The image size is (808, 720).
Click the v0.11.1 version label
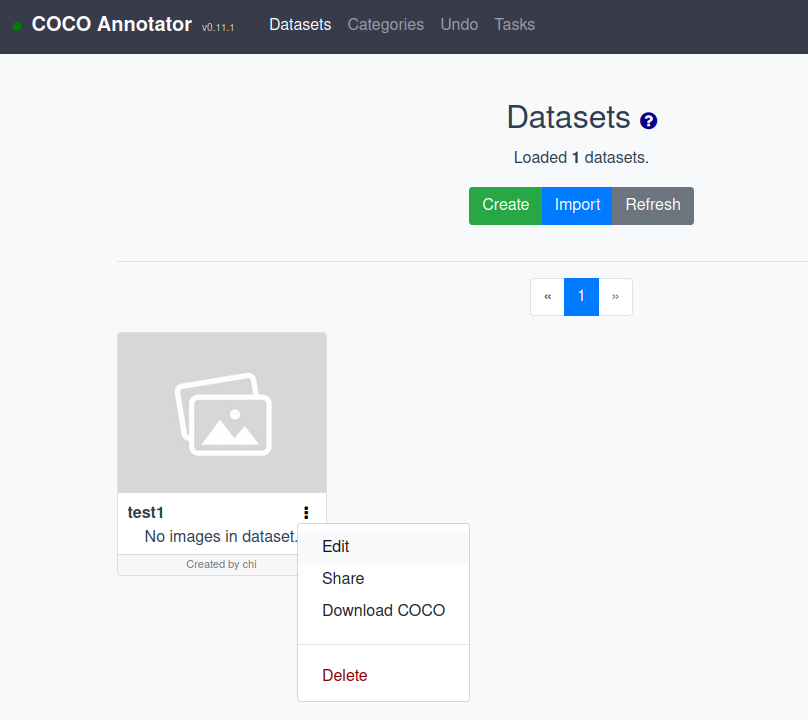[218, 27]
